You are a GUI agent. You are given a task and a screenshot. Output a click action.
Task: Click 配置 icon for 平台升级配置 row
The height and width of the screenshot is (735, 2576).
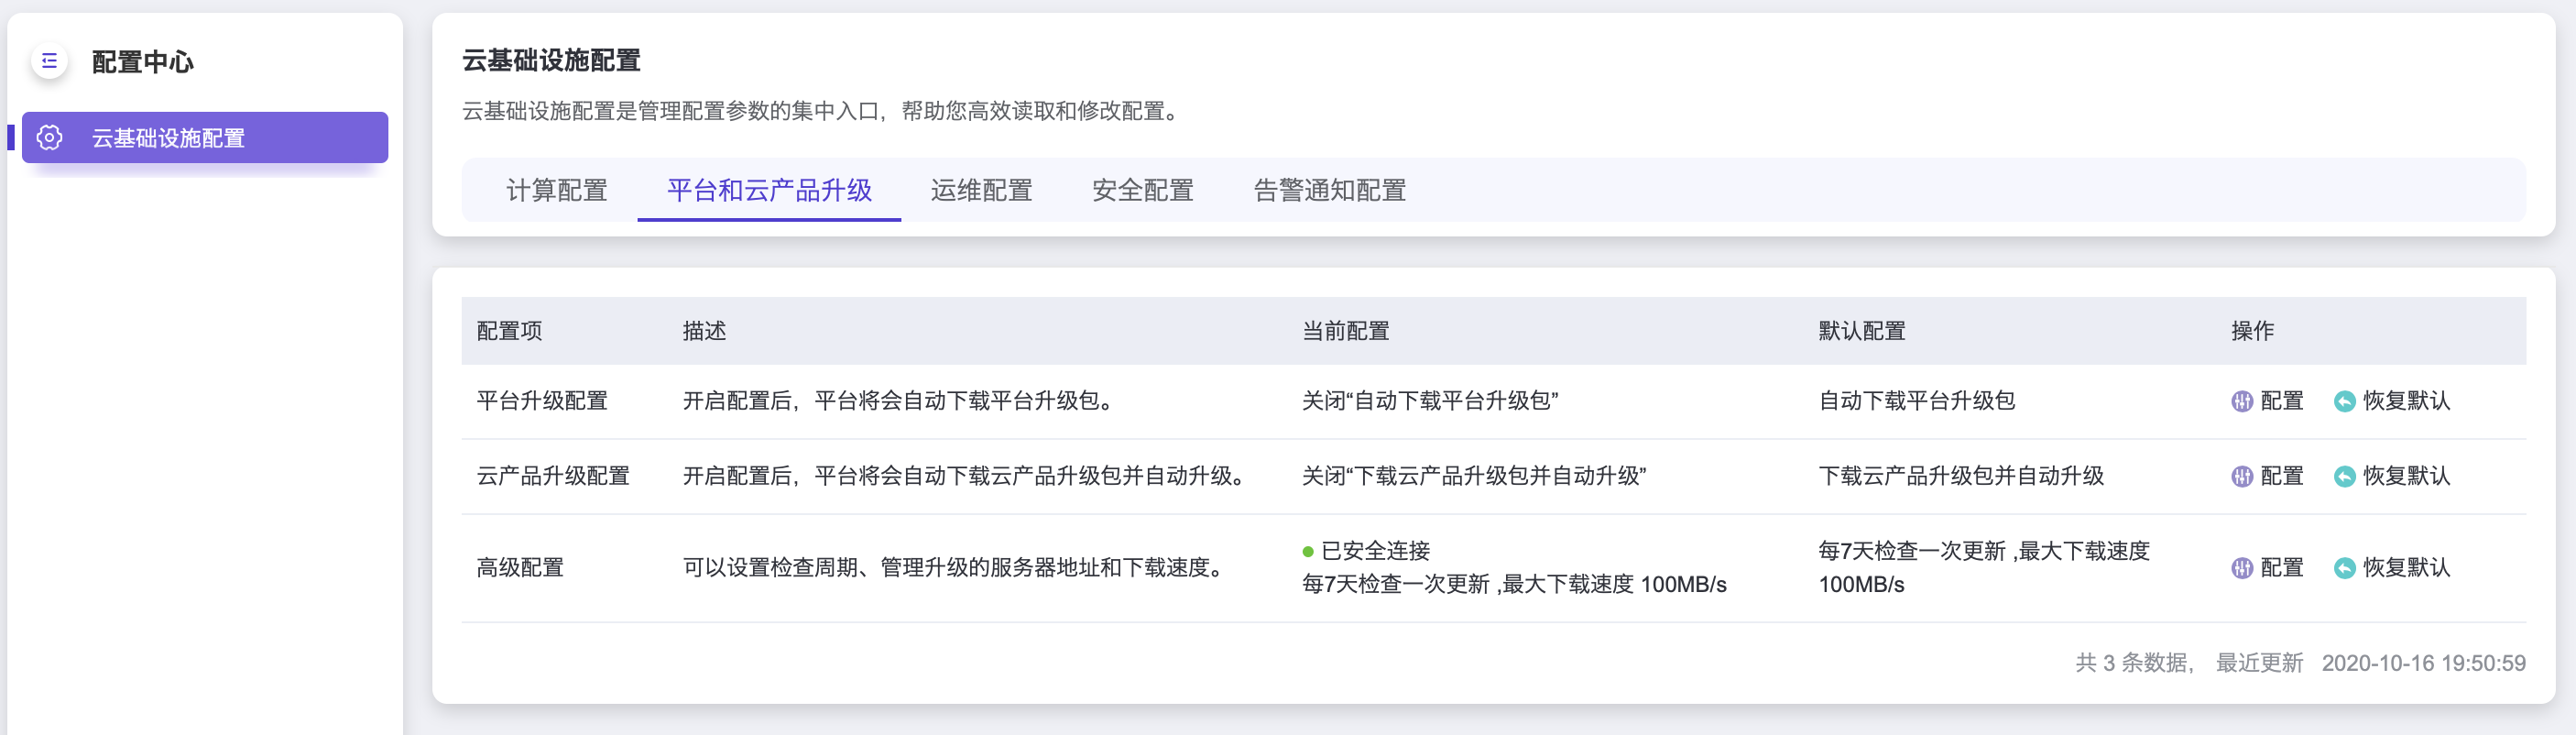click(2242, 402)
